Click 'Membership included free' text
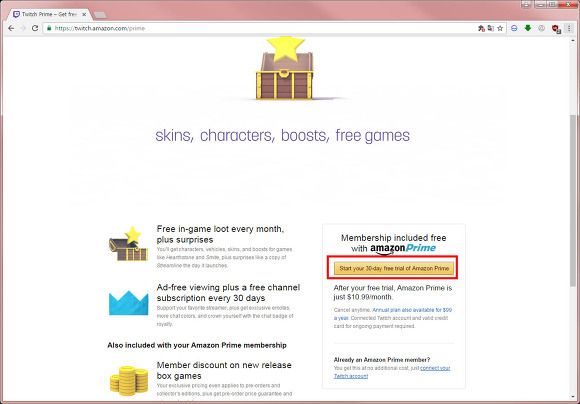580x404 pixels. click(394, 238)
